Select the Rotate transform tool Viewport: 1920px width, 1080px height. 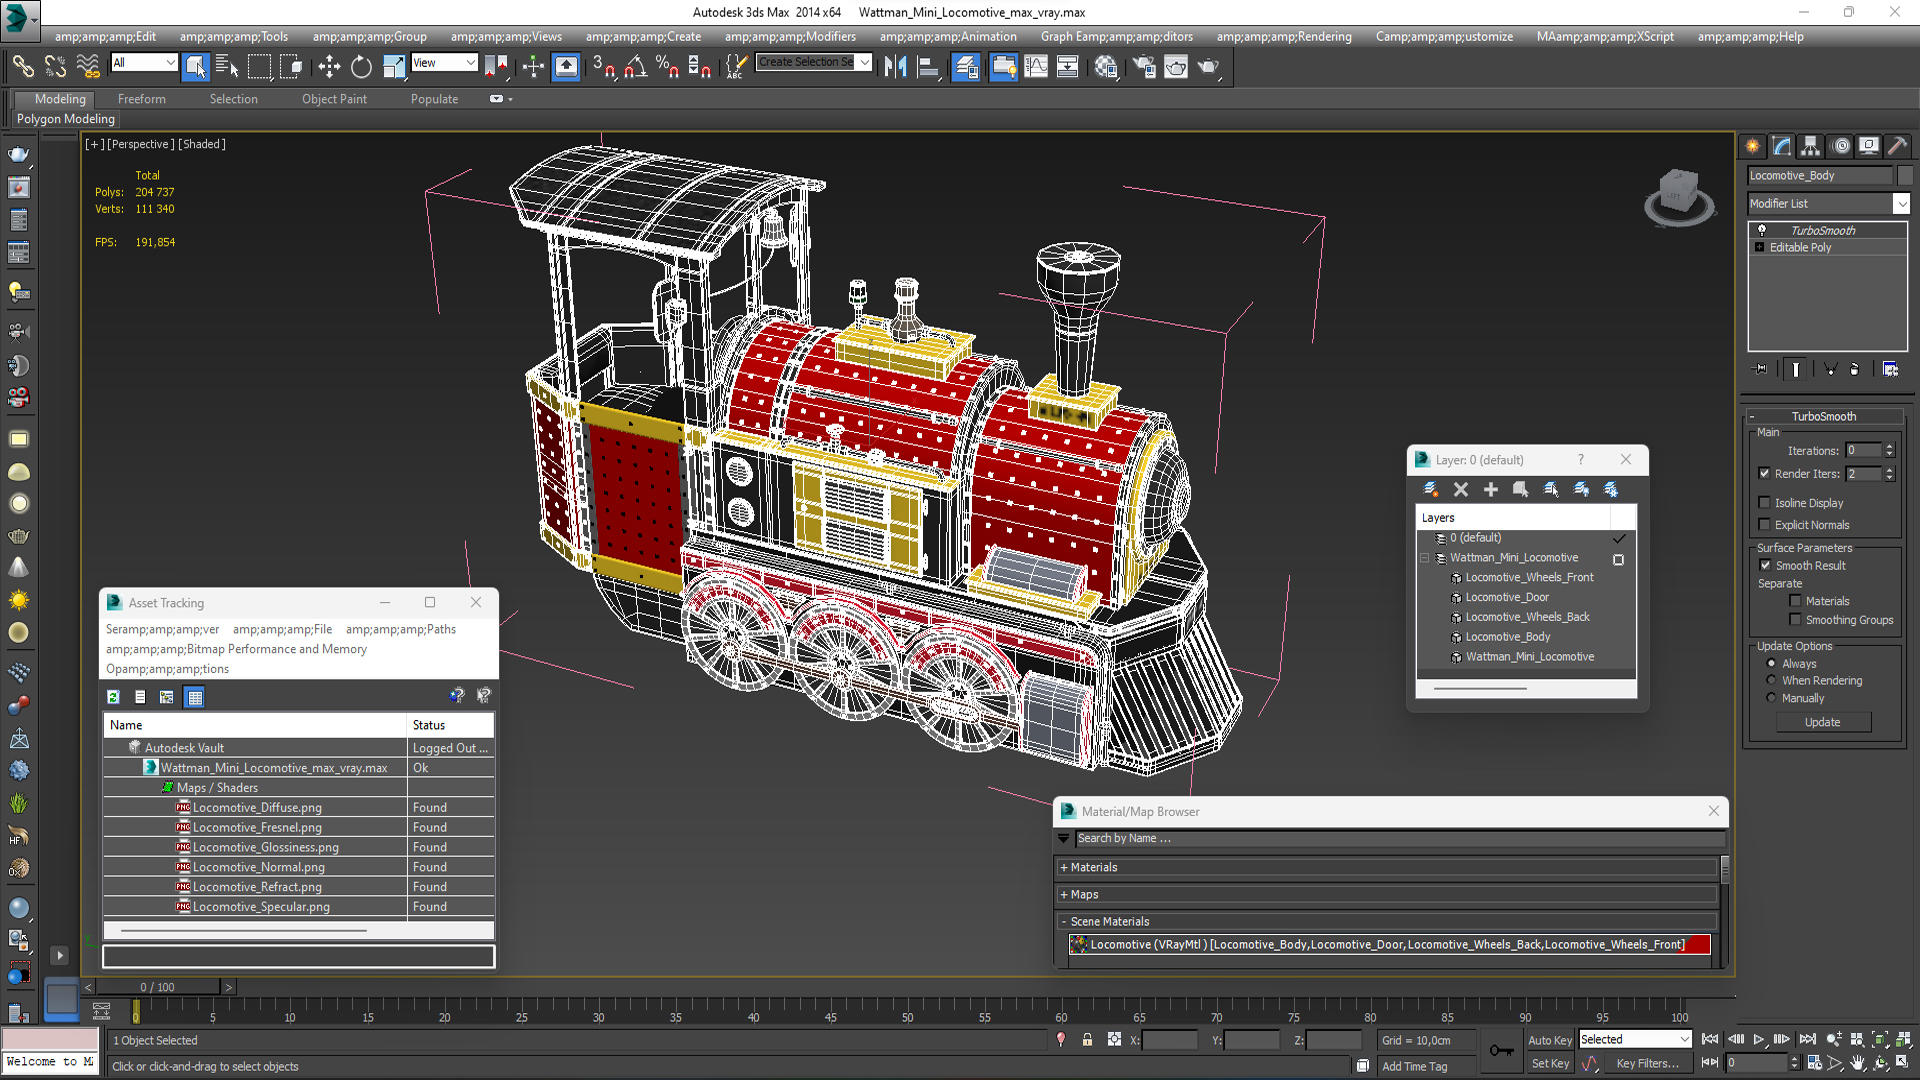point(361,67)
